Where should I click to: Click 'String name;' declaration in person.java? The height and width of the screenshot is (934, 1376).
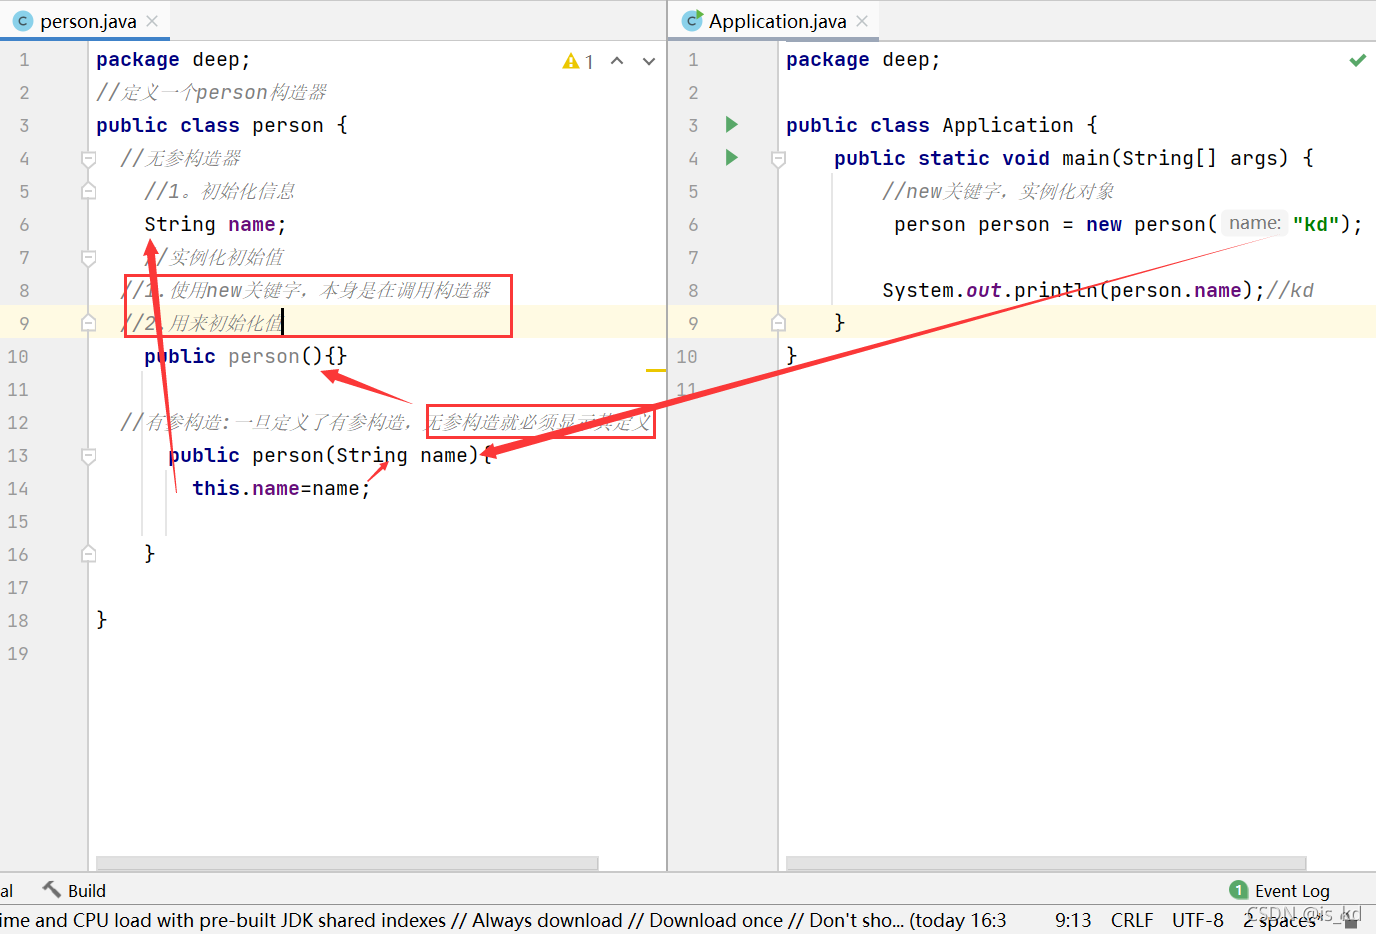point(215,224)
